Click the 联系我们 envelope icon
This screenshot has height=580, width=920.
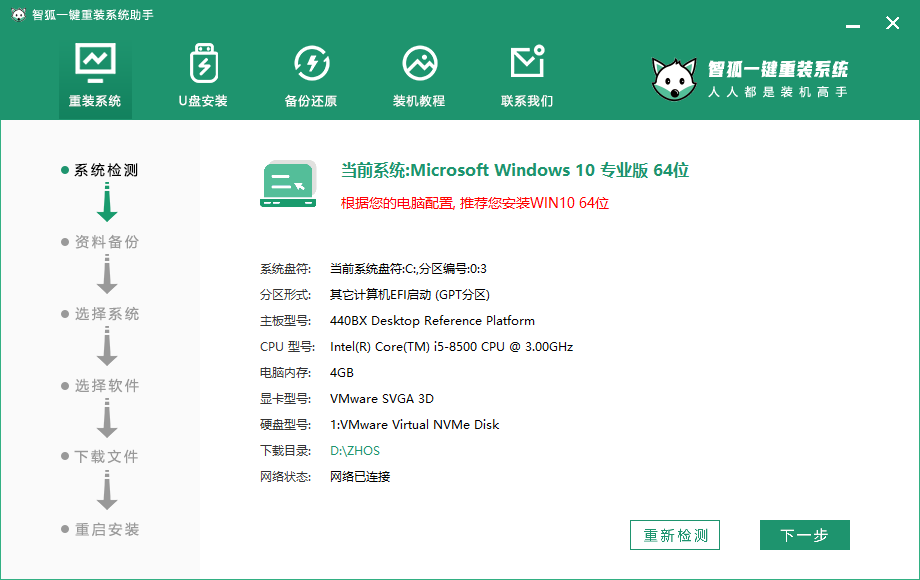pos(527,63)
